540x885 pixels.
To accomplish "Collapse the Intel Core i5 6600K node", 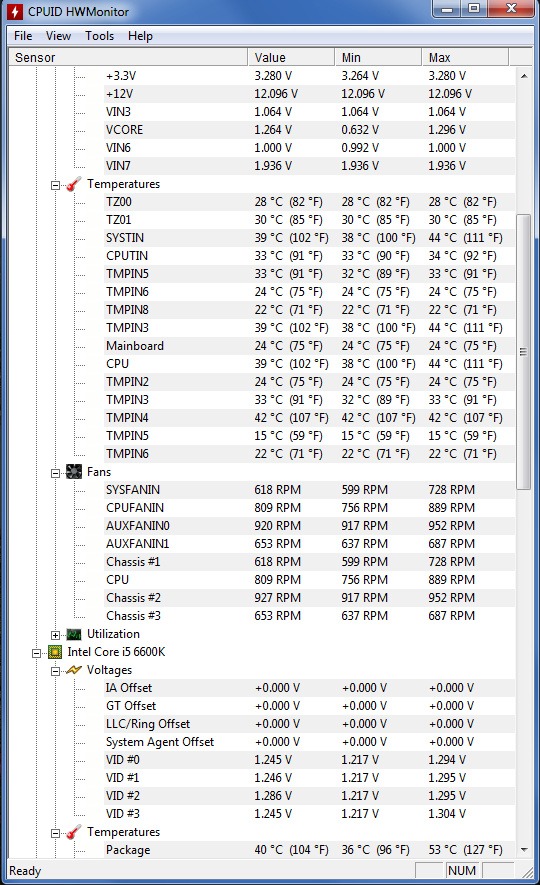I will (36, 653).
